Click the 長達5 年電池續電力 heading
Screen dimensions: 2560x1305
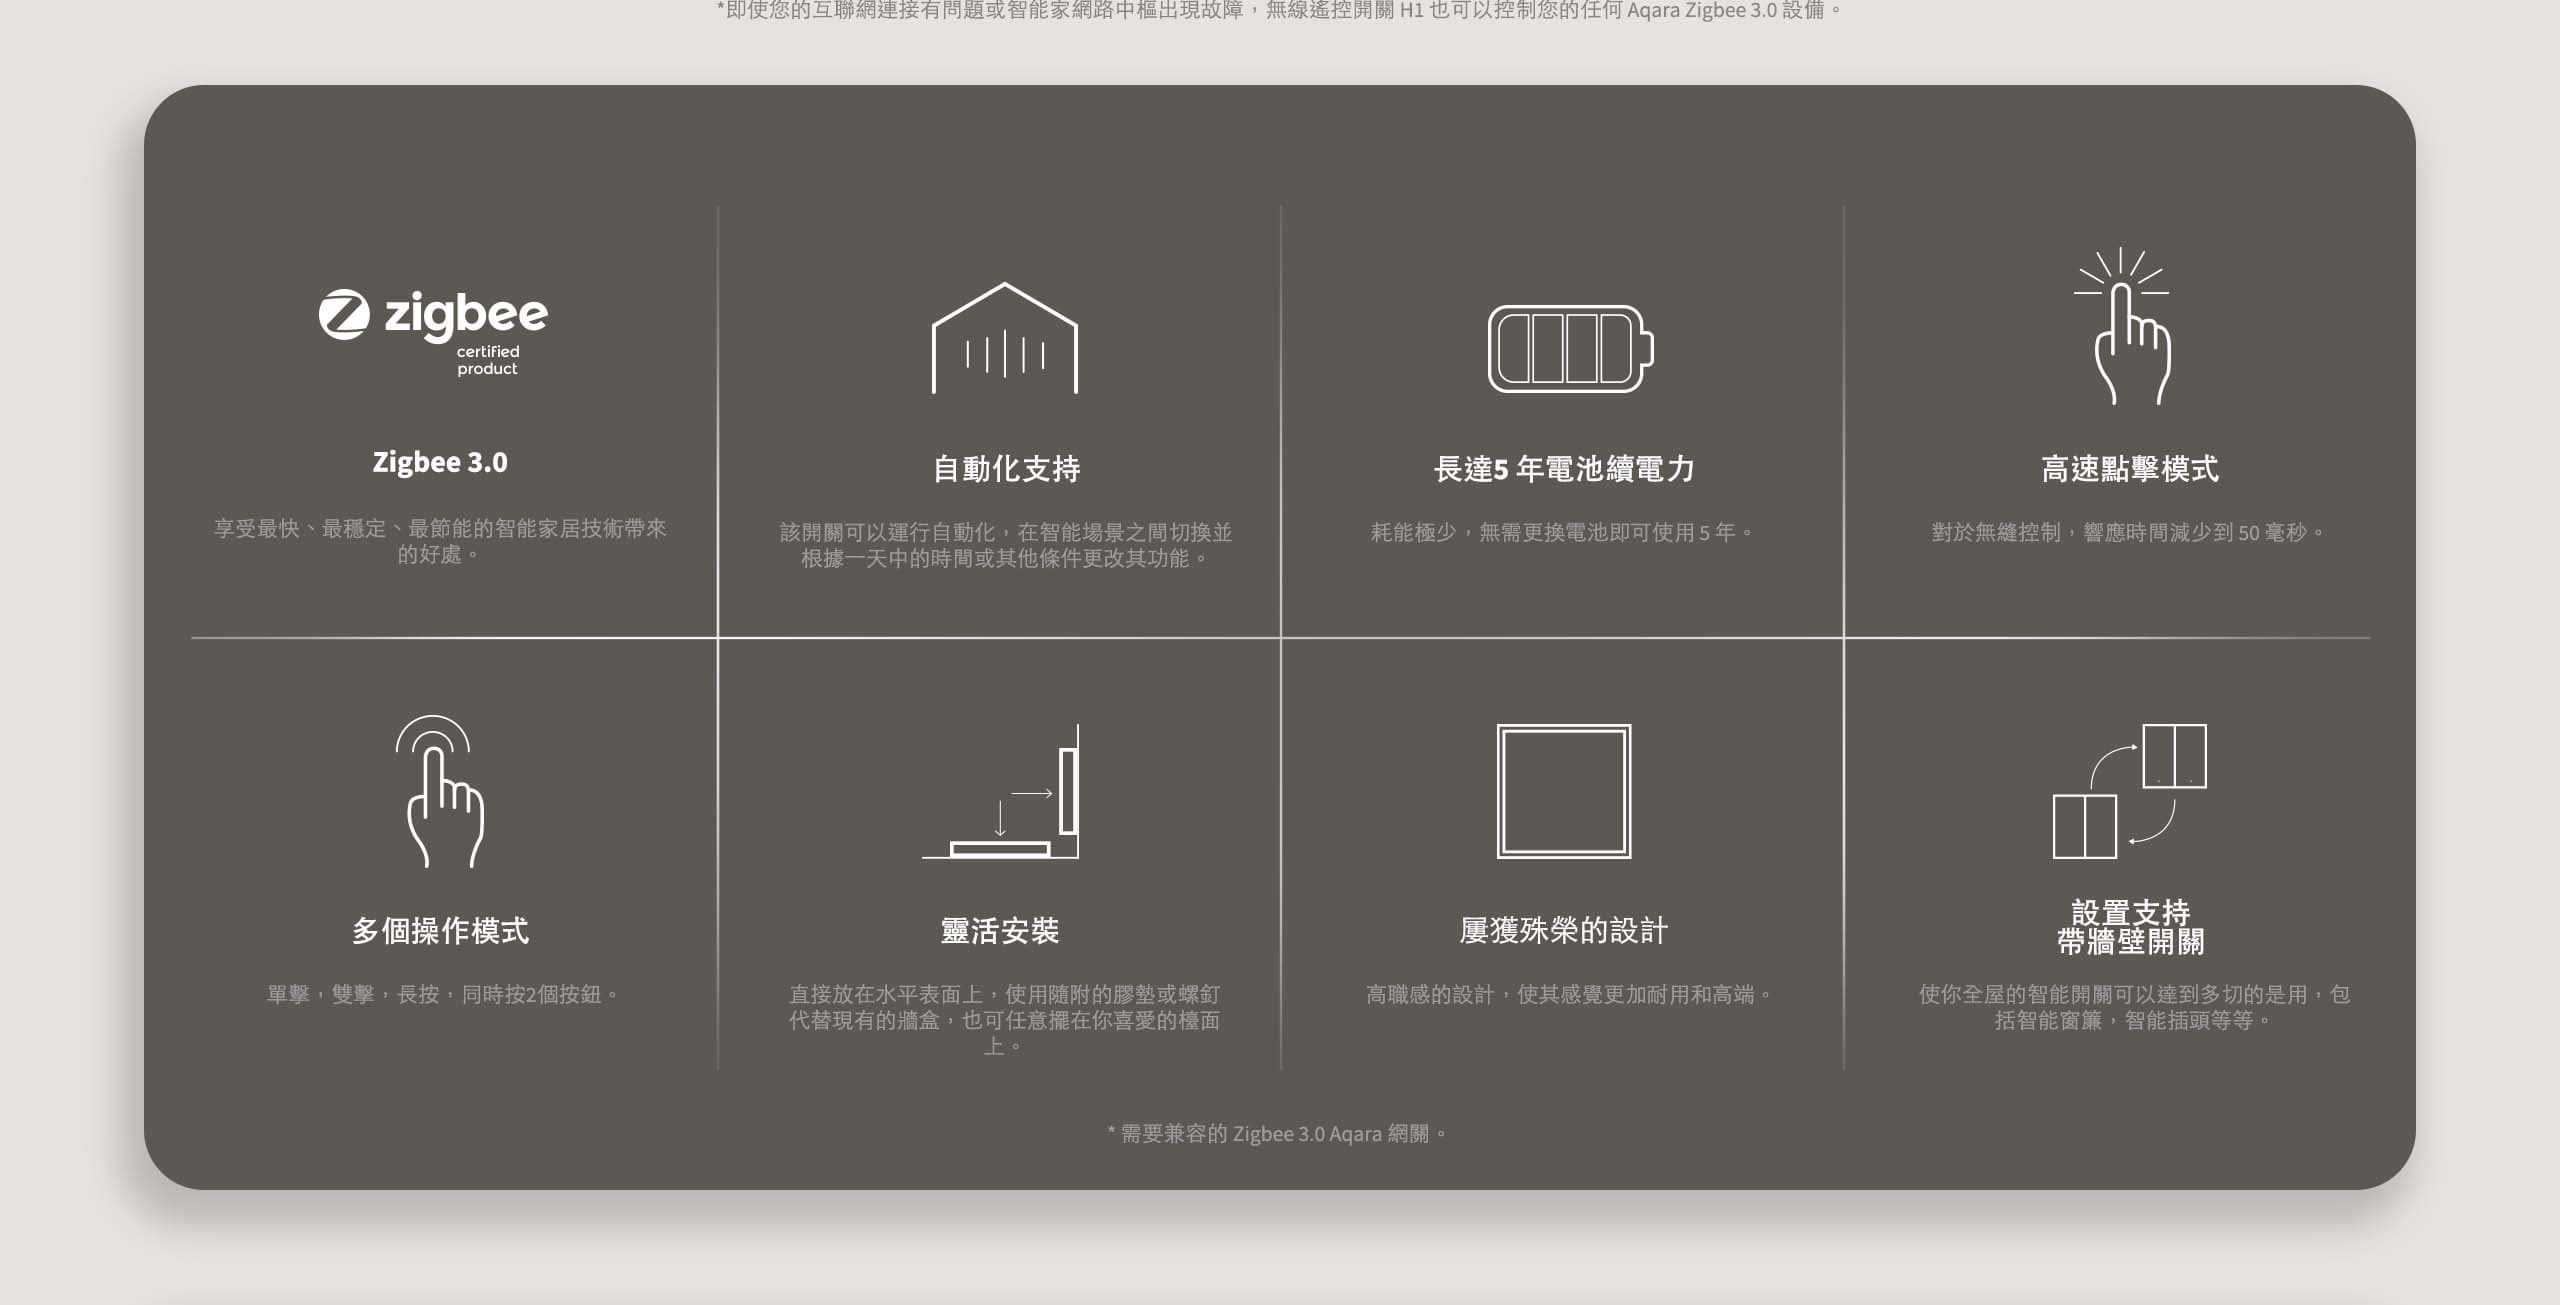(x=1564, y=469)
